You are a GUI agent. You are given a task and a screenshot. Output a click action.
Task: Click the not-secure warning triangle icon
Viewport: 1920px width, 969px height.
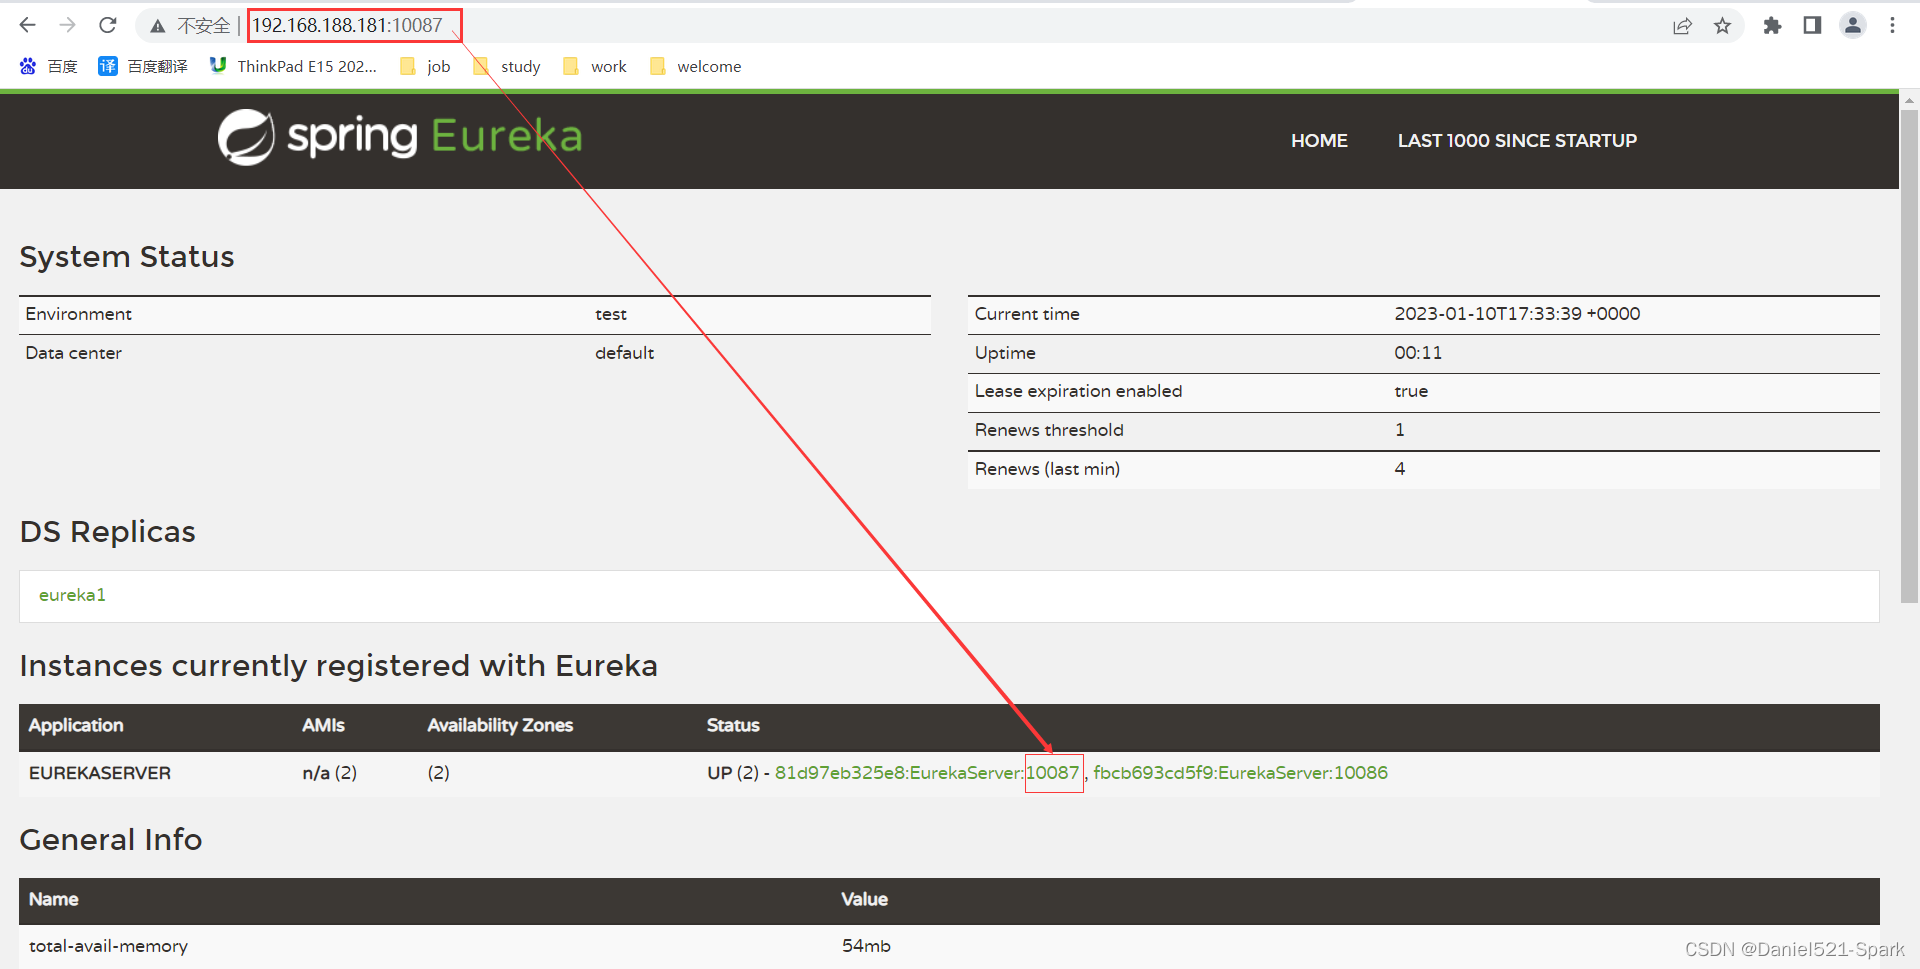tap(157, 26)
